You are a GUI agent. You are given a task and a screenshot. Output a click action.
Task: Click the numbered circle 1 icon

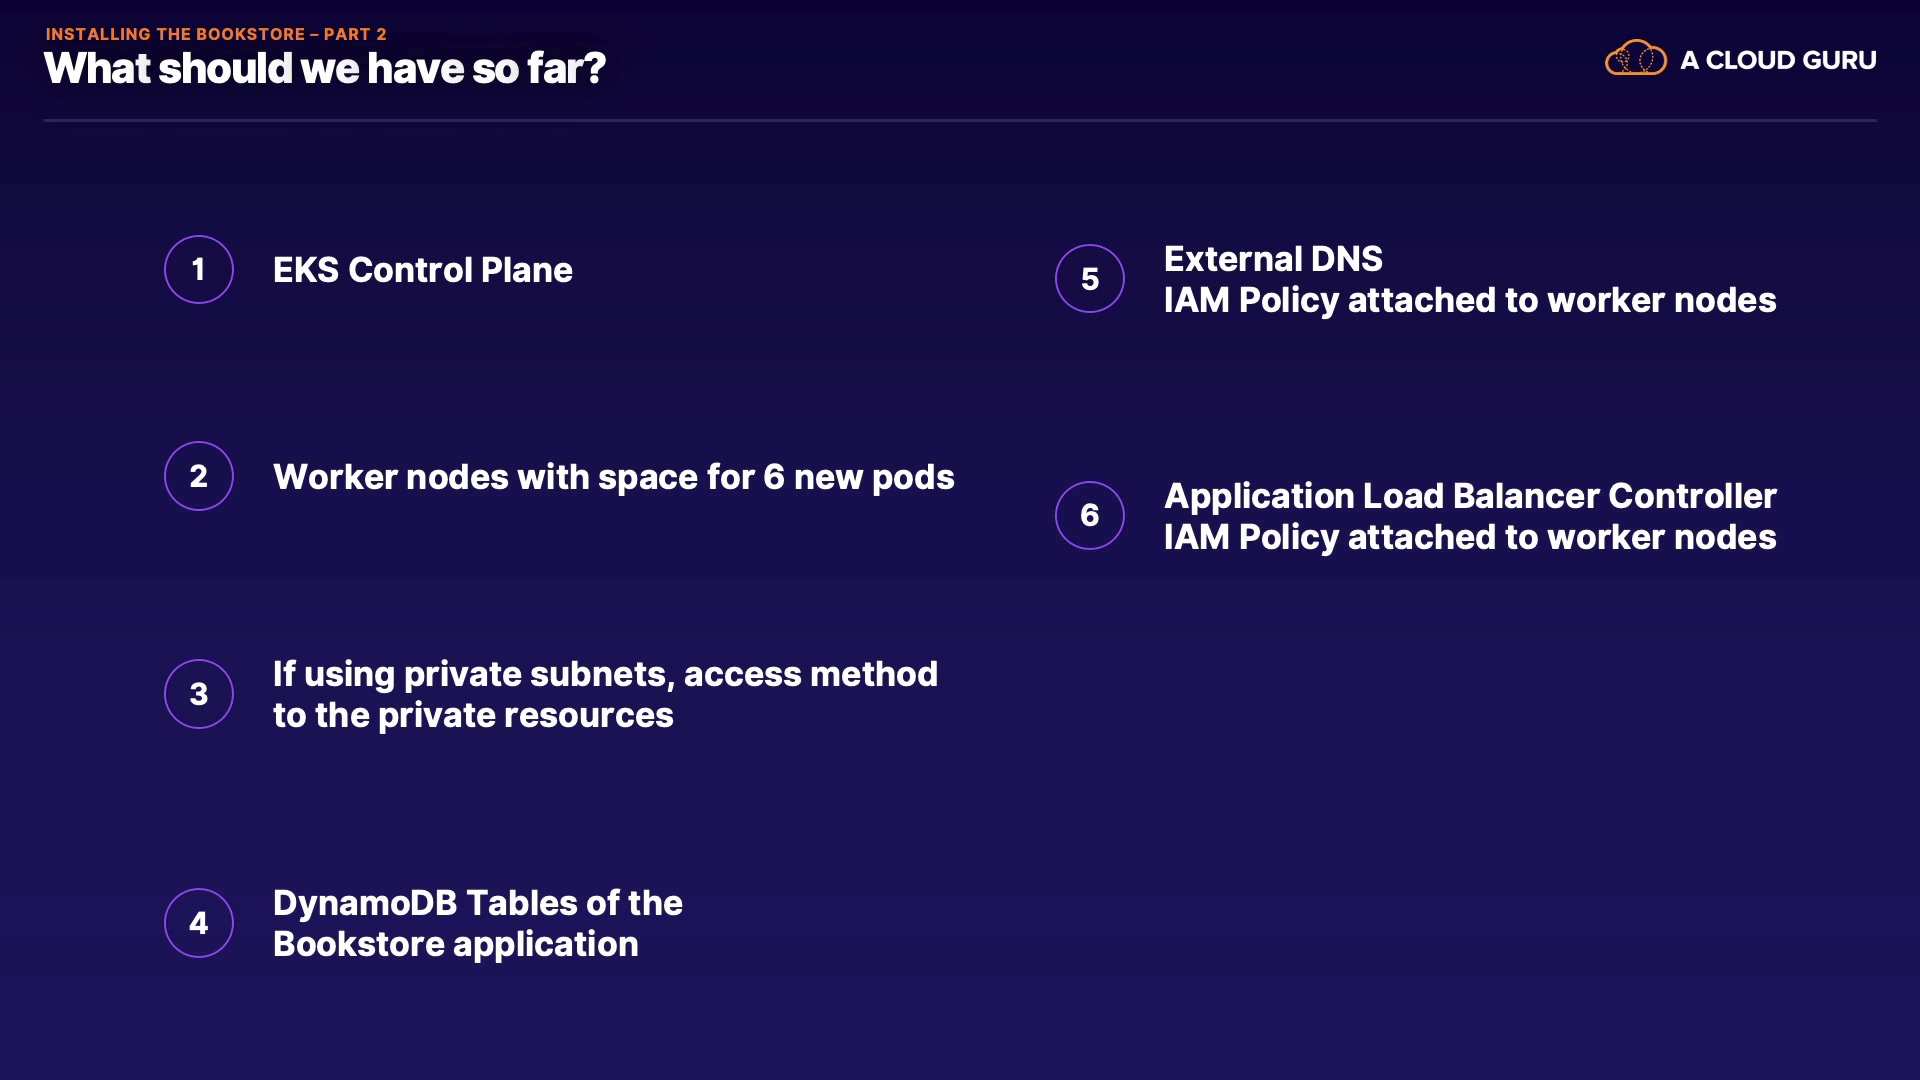pyautogui.click(x=199, y=269)
